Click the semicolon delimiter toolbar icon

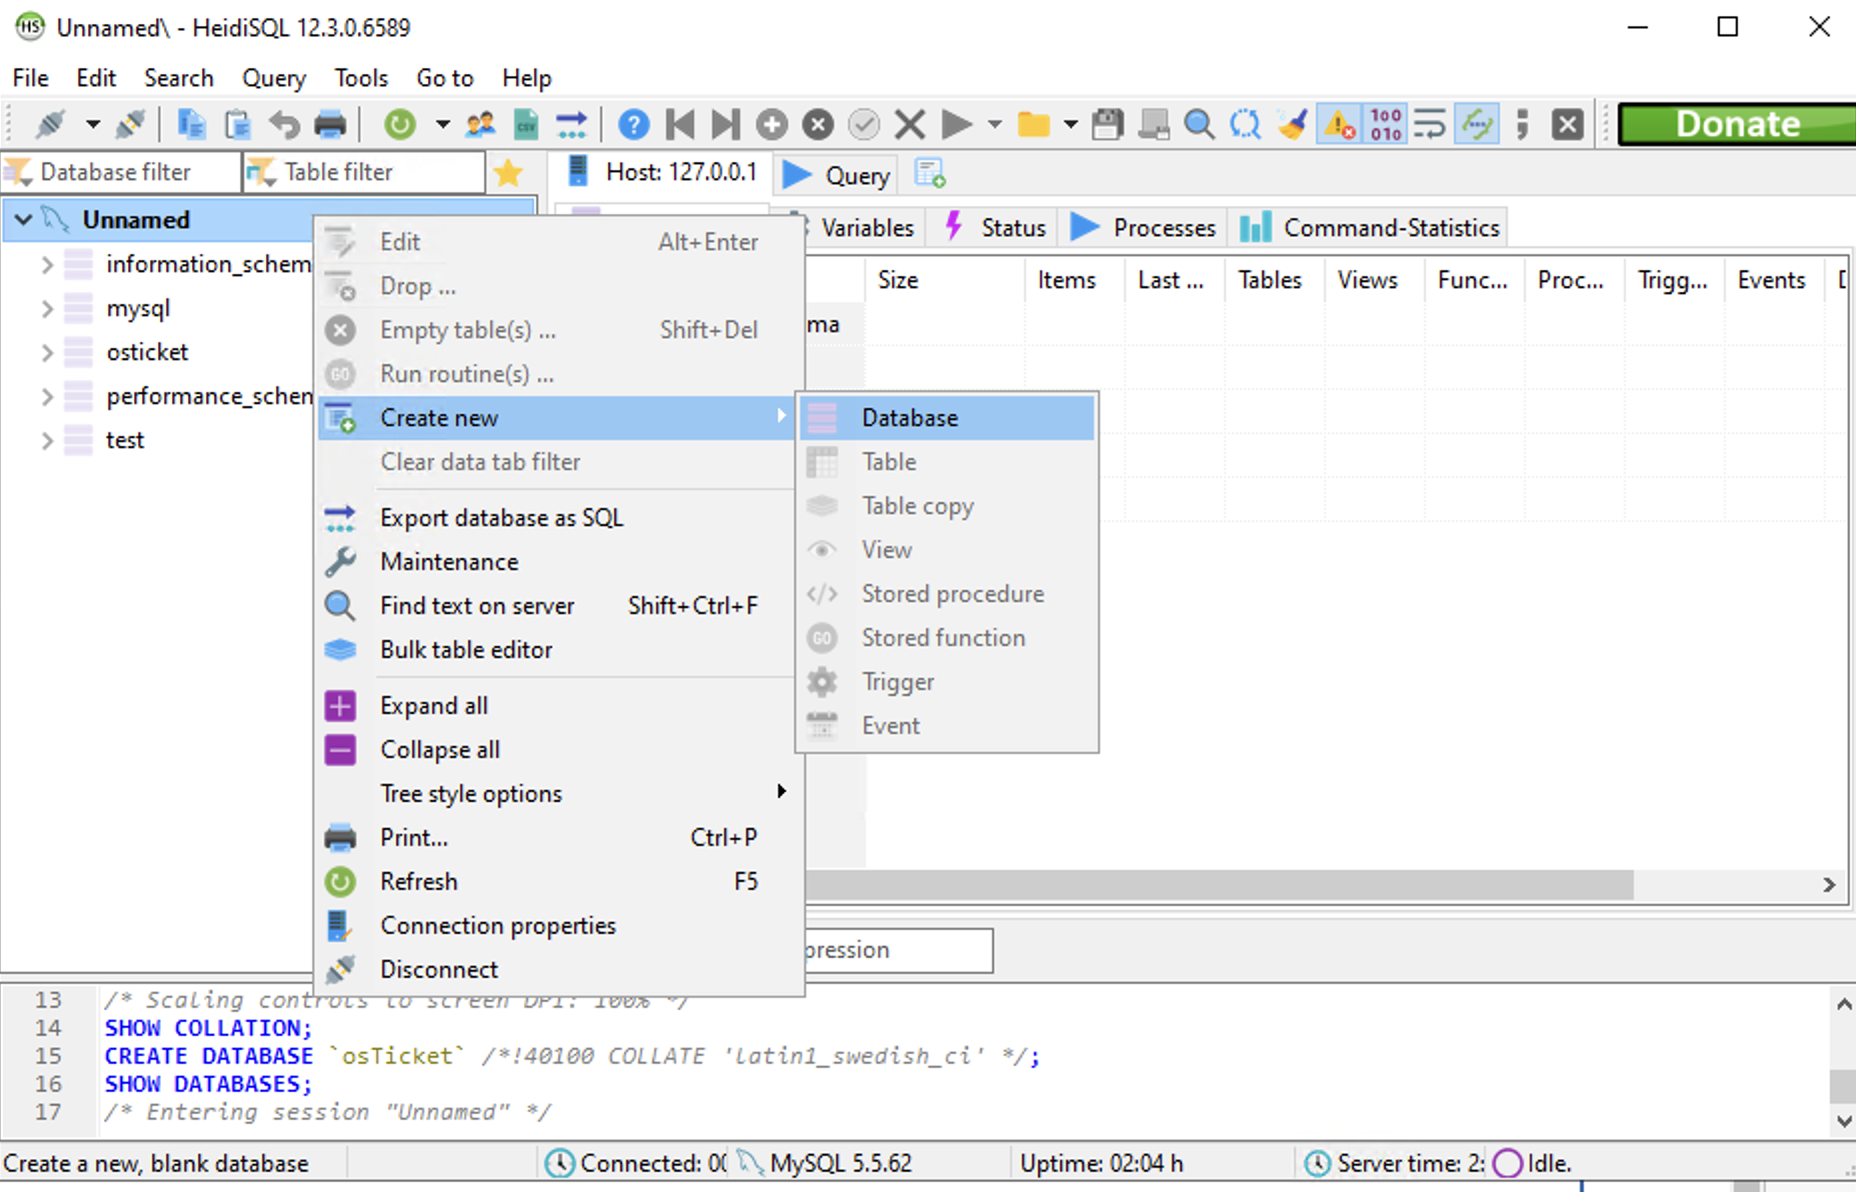pyautogui.click(x=1523, y=124)
